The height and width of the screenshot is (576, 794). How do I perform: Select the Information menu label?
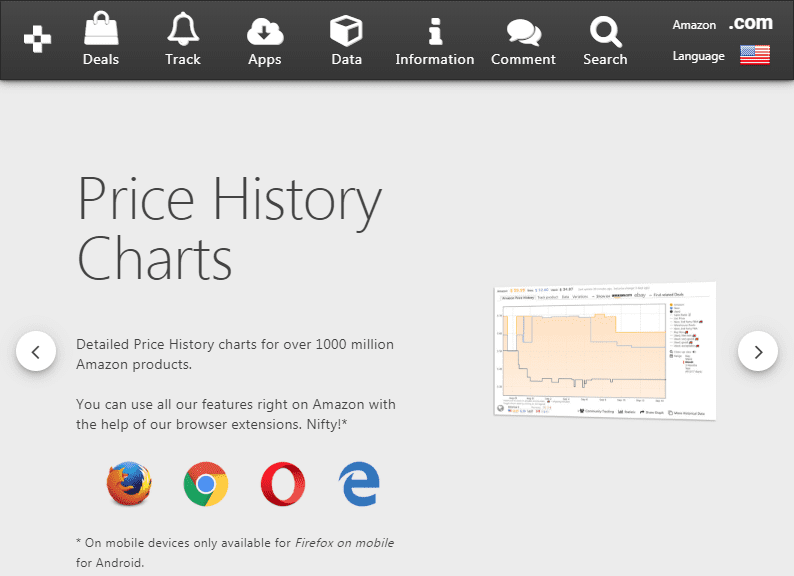(x=434, y=59)
